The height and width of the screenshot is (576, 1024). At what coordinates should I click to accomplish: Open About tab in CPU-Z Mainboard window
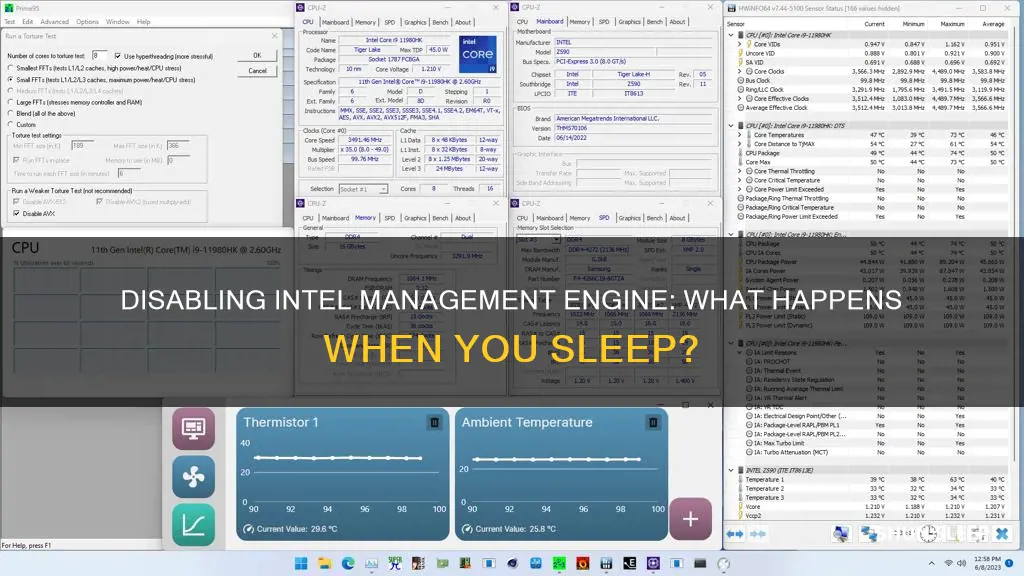coord(677,22)
